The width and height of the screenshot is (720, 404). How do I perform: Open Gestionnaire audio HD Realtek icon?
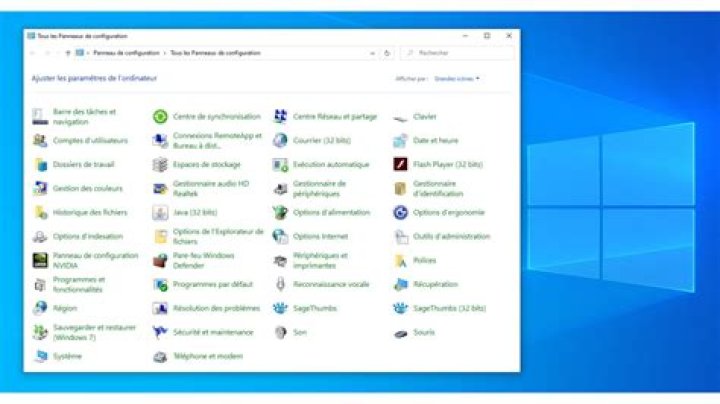tap(160, 188)
